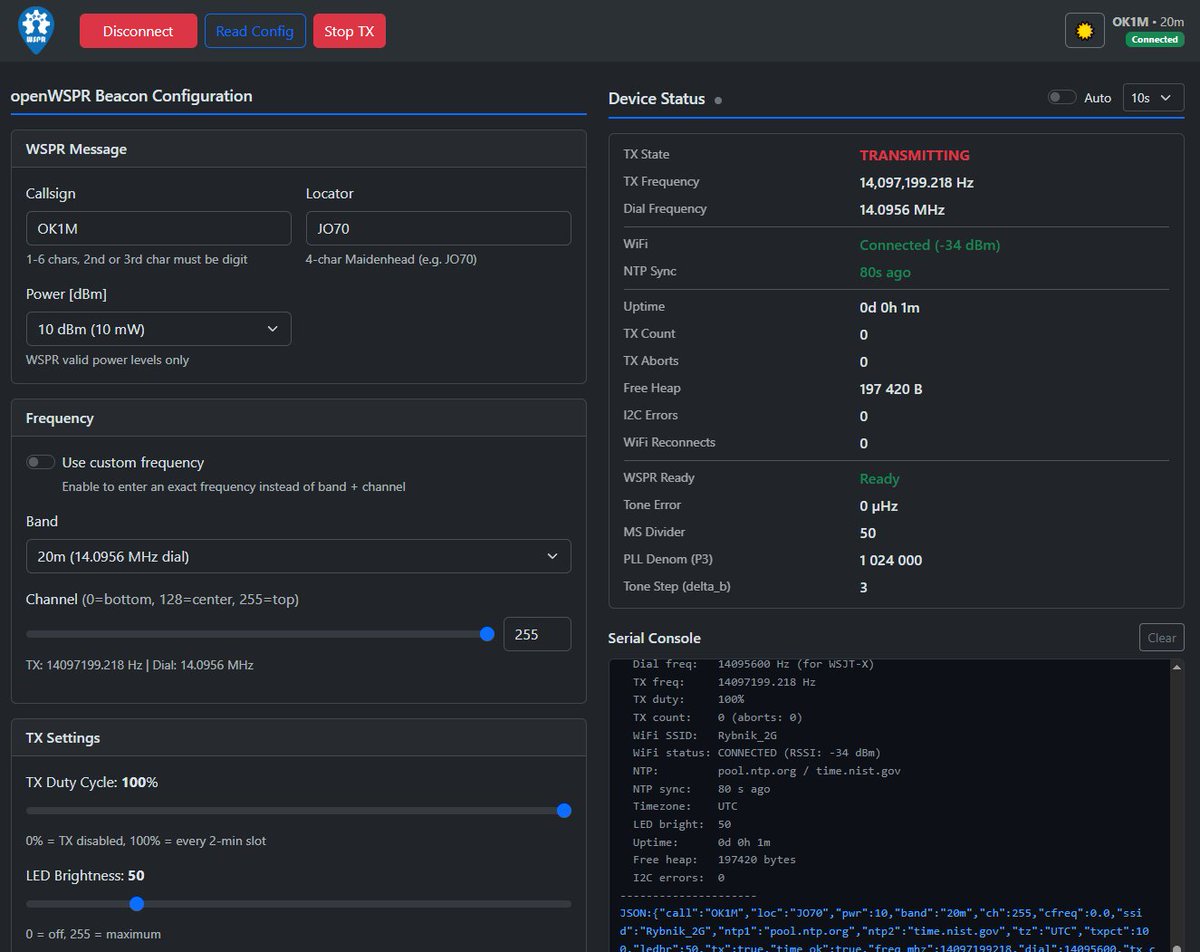The height and width of the screenshot is (952, 1200).
Task: Click MS Divider value 50
Action: [x=868, y=533]
